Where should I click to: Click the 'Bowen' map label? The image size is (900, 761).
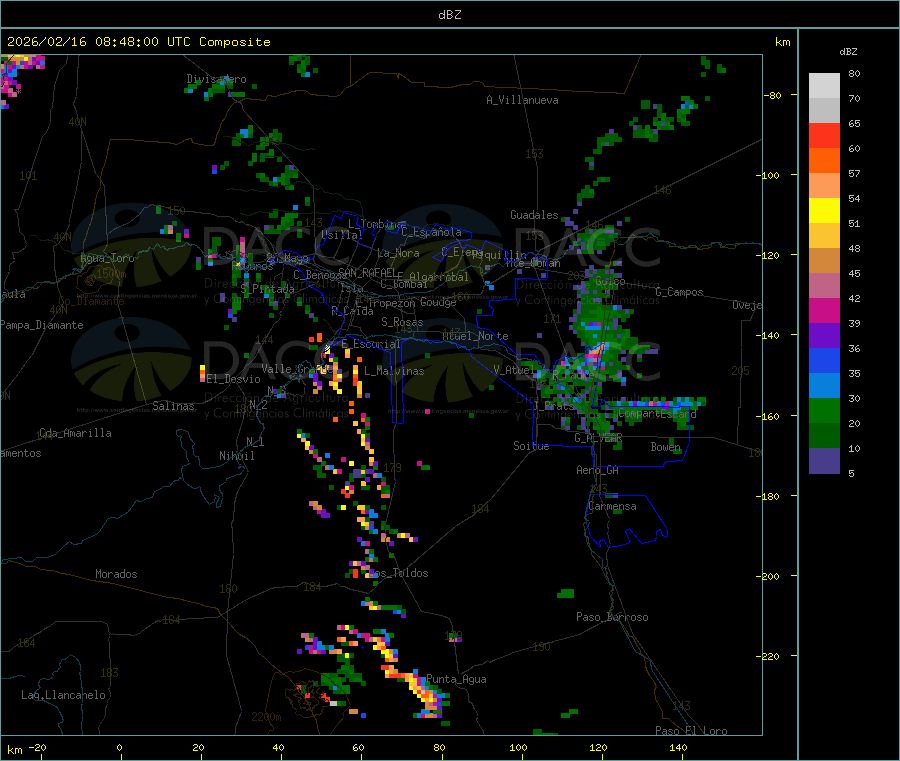pyautogui.click(x=665, y=447)
